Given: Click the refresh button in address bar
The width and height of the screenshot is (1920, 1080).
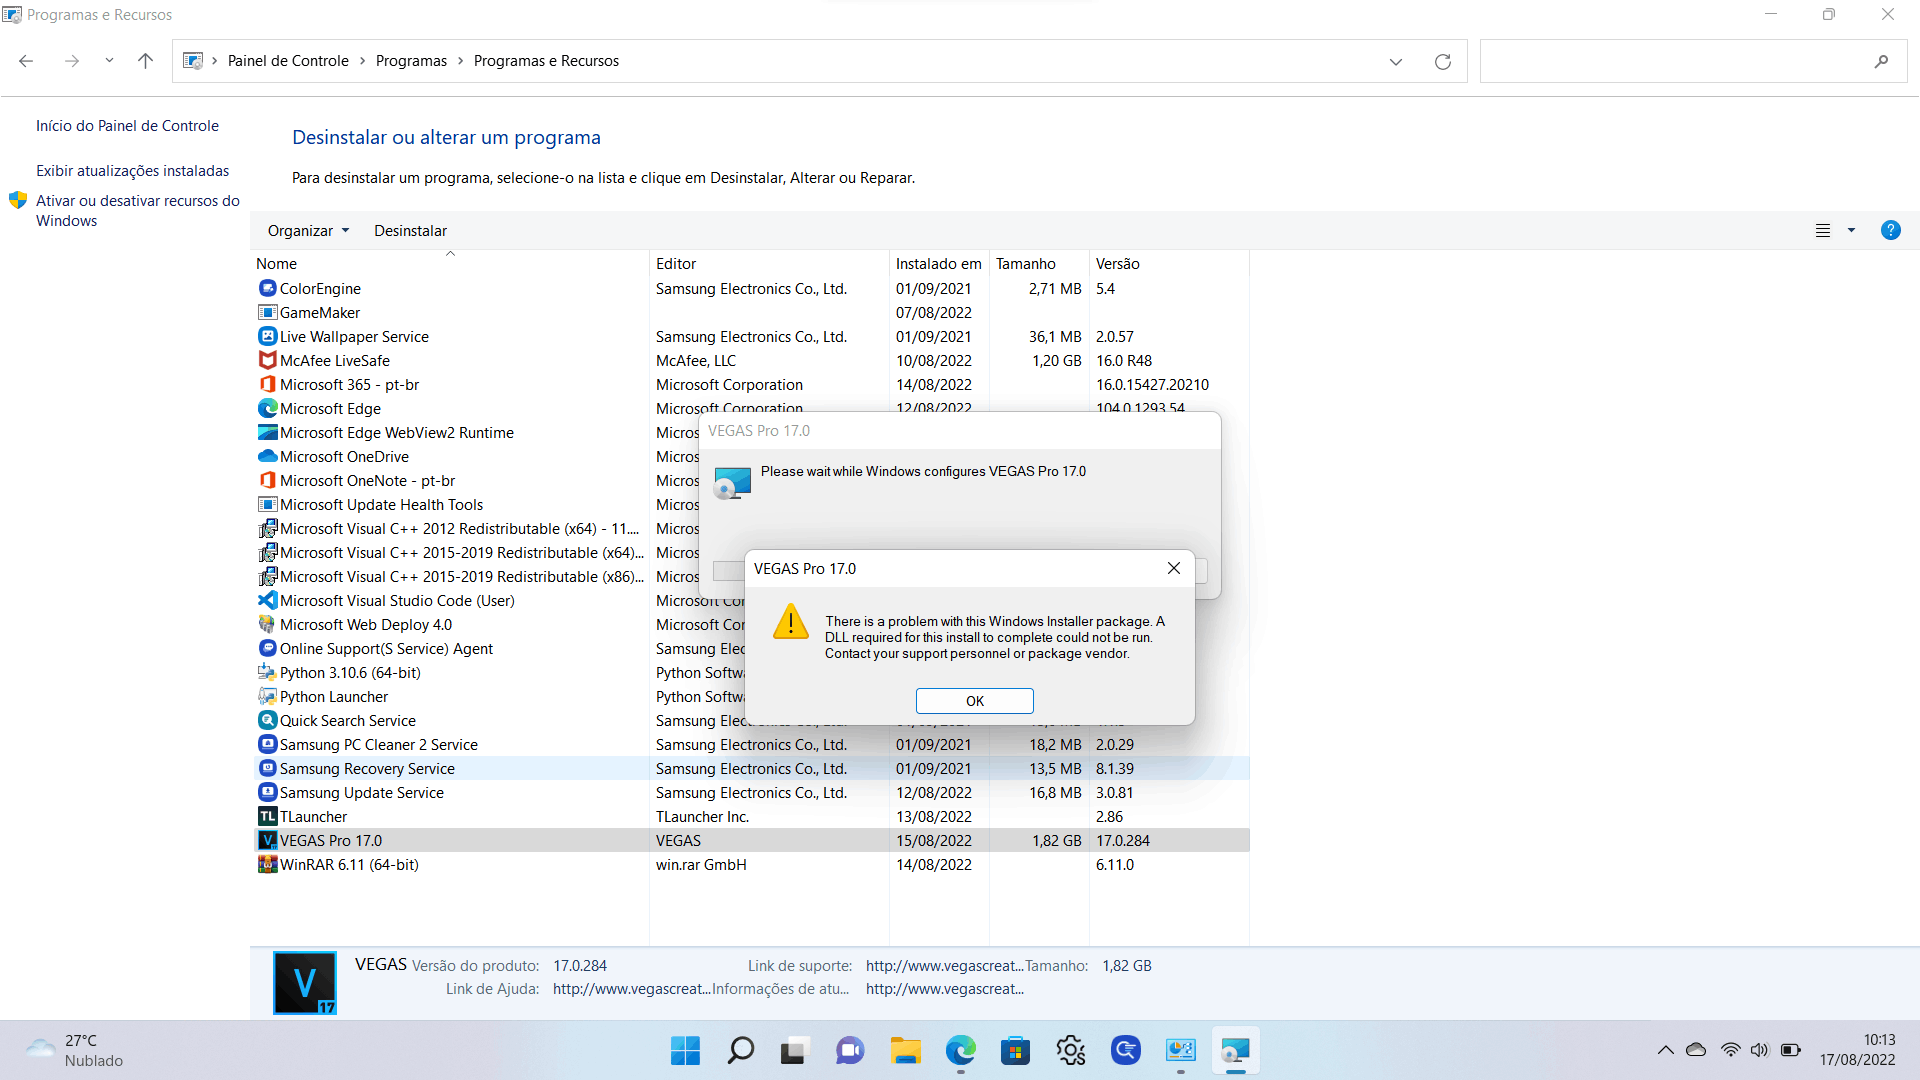Looking at the screenshot, I should click(x=1442, y=61).
